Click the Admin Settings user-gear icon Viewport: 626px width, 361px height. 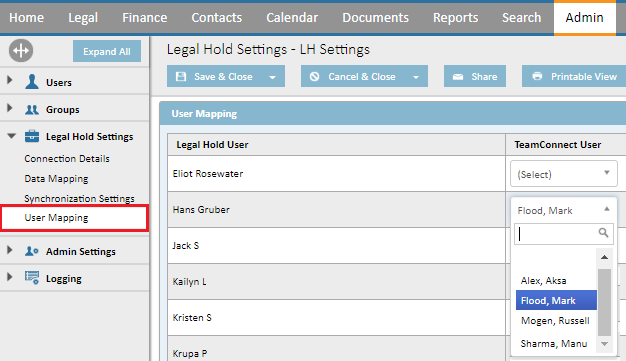pyautogui.click(x=32, y=251)
